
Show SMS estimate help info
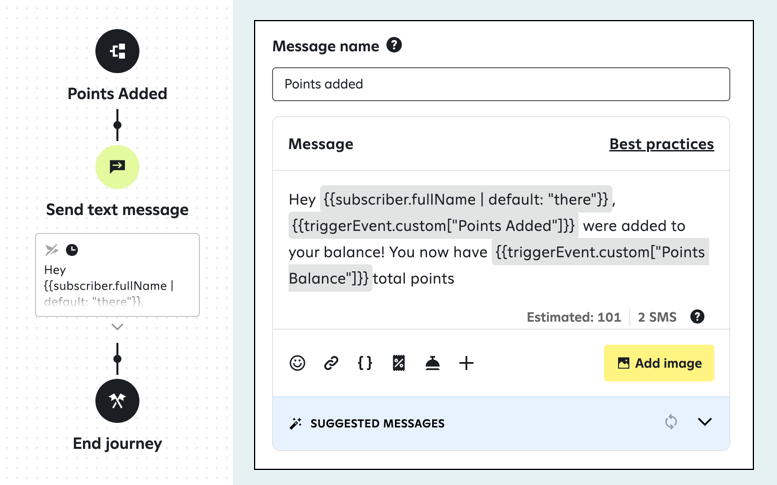[x=697, y=317]
